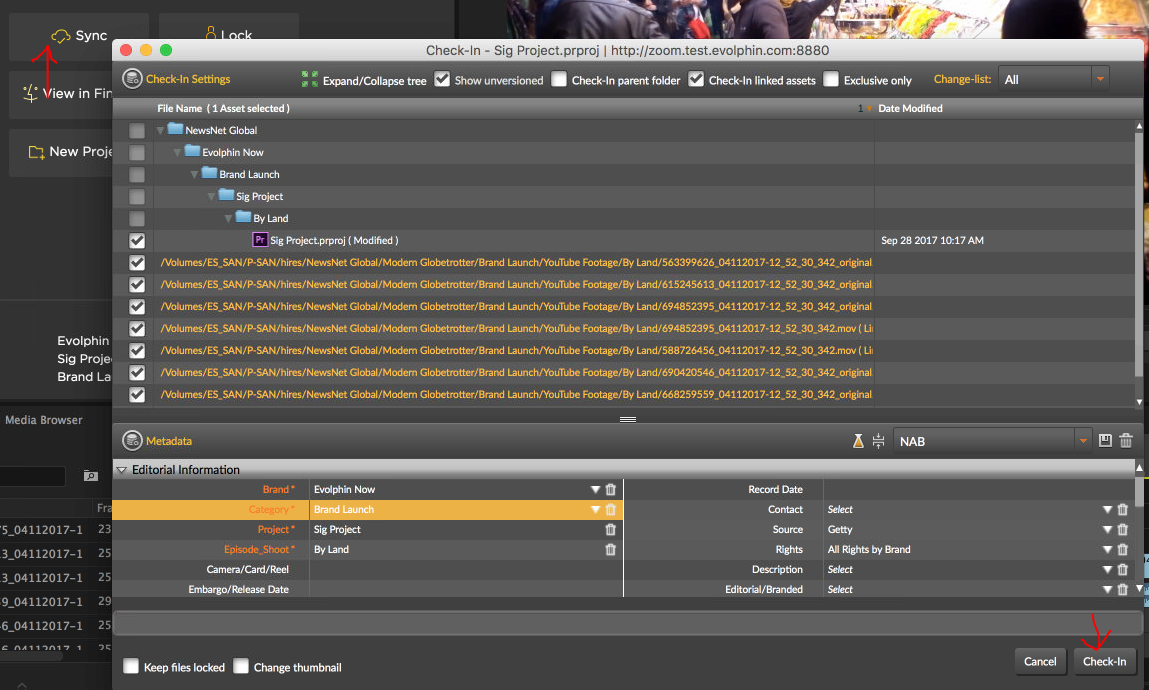Clear Episode_Shoot field with its trash icon
The height and width of the screenshot is (690, 1149).
point(610,549)
